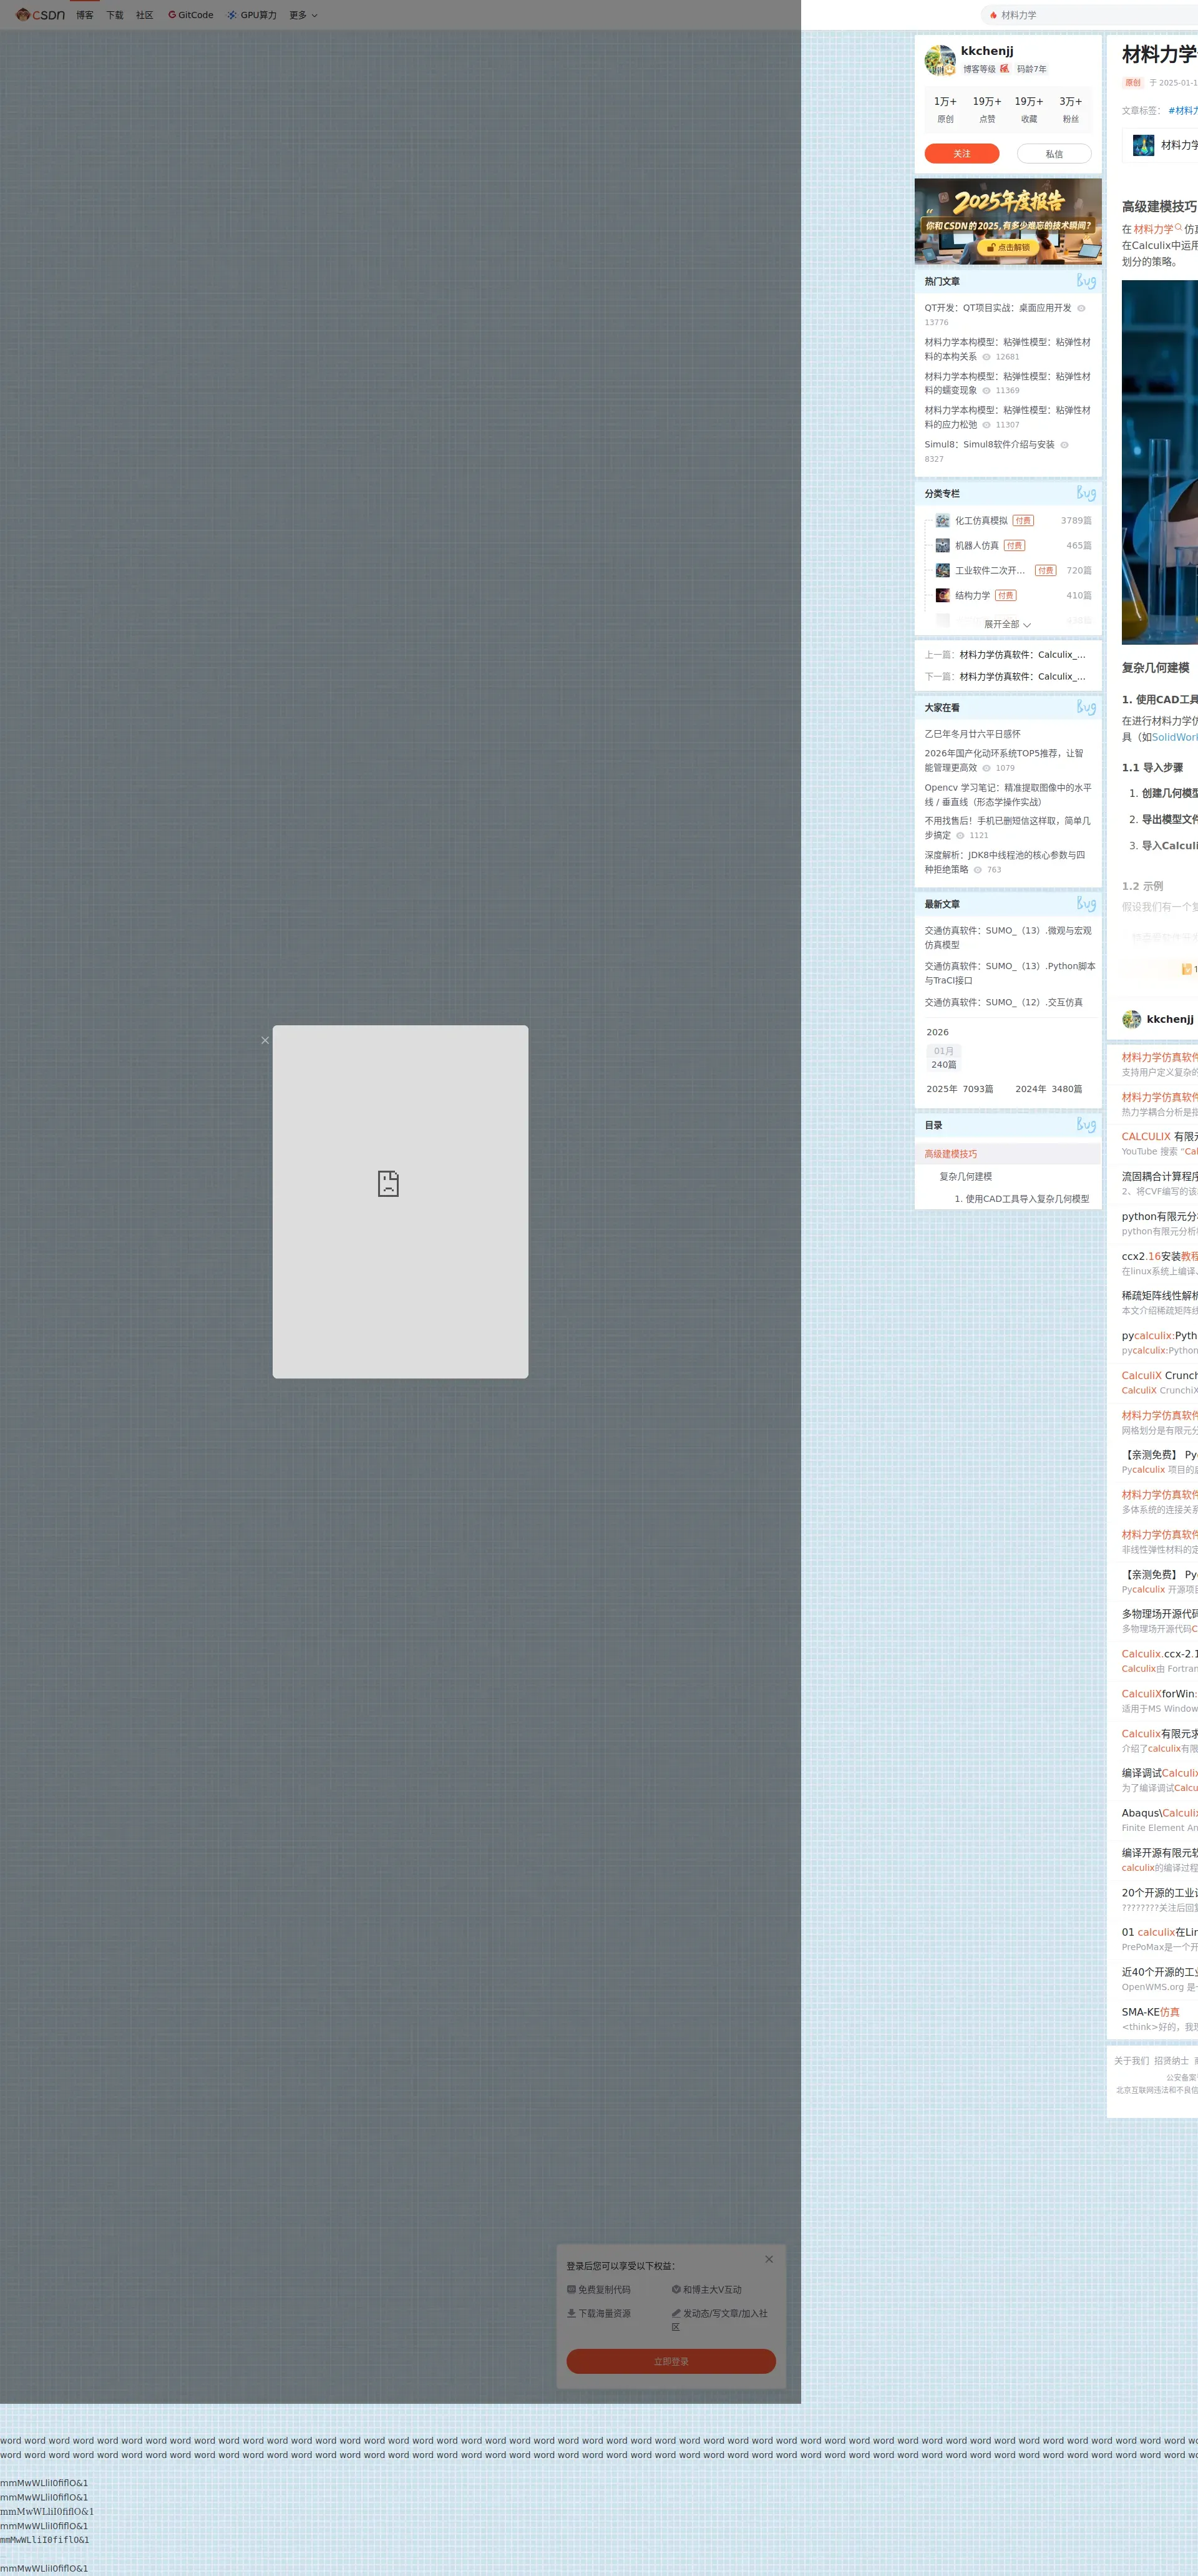Screen dimensions: 1198x2576
Task: Expand the 2026 archive month 01月
Action: pos(943,1051)
